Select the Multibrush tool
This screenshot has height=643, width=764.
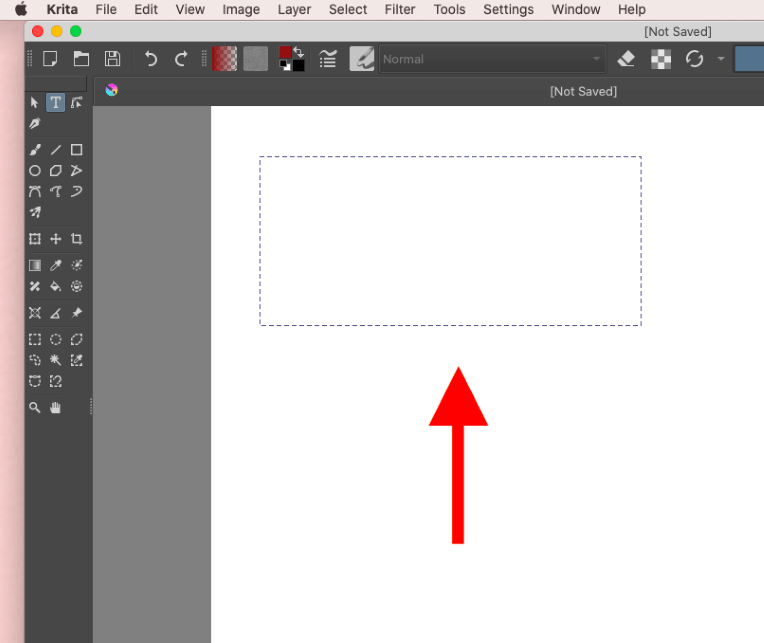coord(35,213)
